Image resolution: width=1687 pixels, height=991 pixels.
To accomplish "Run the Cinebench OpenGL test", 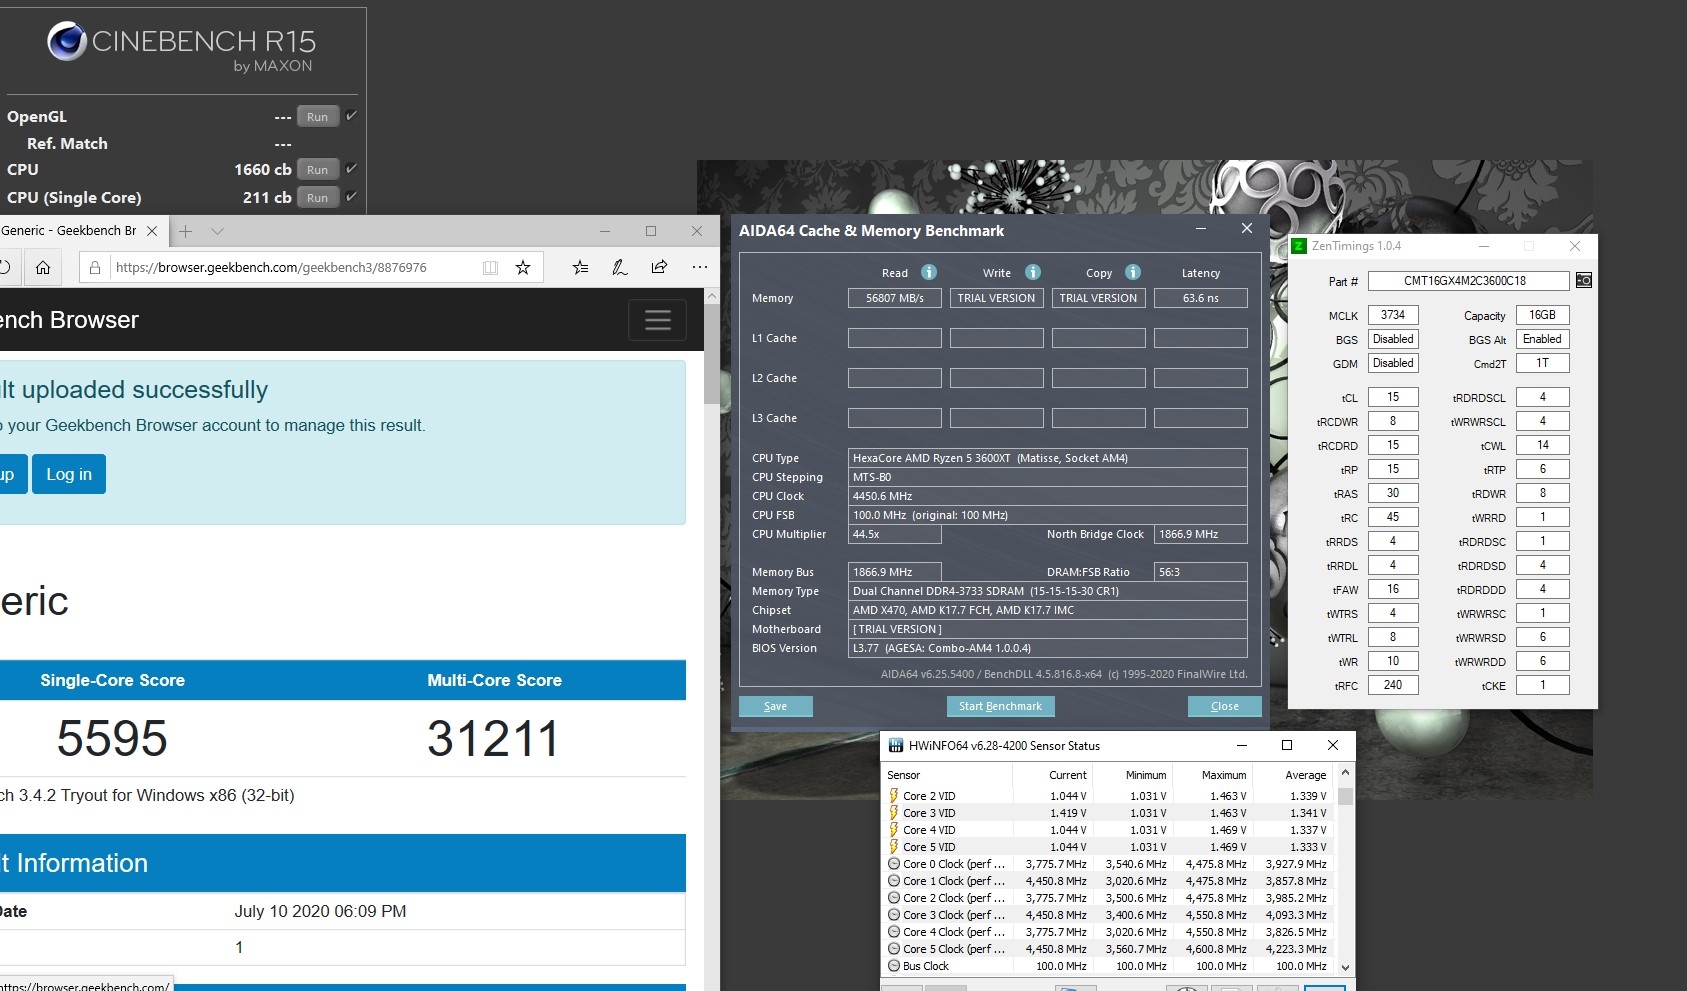I will (x=317, y=117).
